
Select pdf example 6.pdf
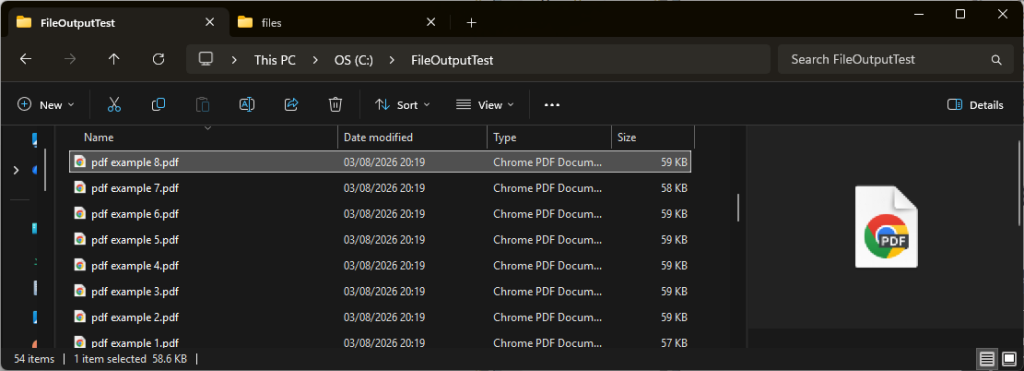tap(380, 214)
